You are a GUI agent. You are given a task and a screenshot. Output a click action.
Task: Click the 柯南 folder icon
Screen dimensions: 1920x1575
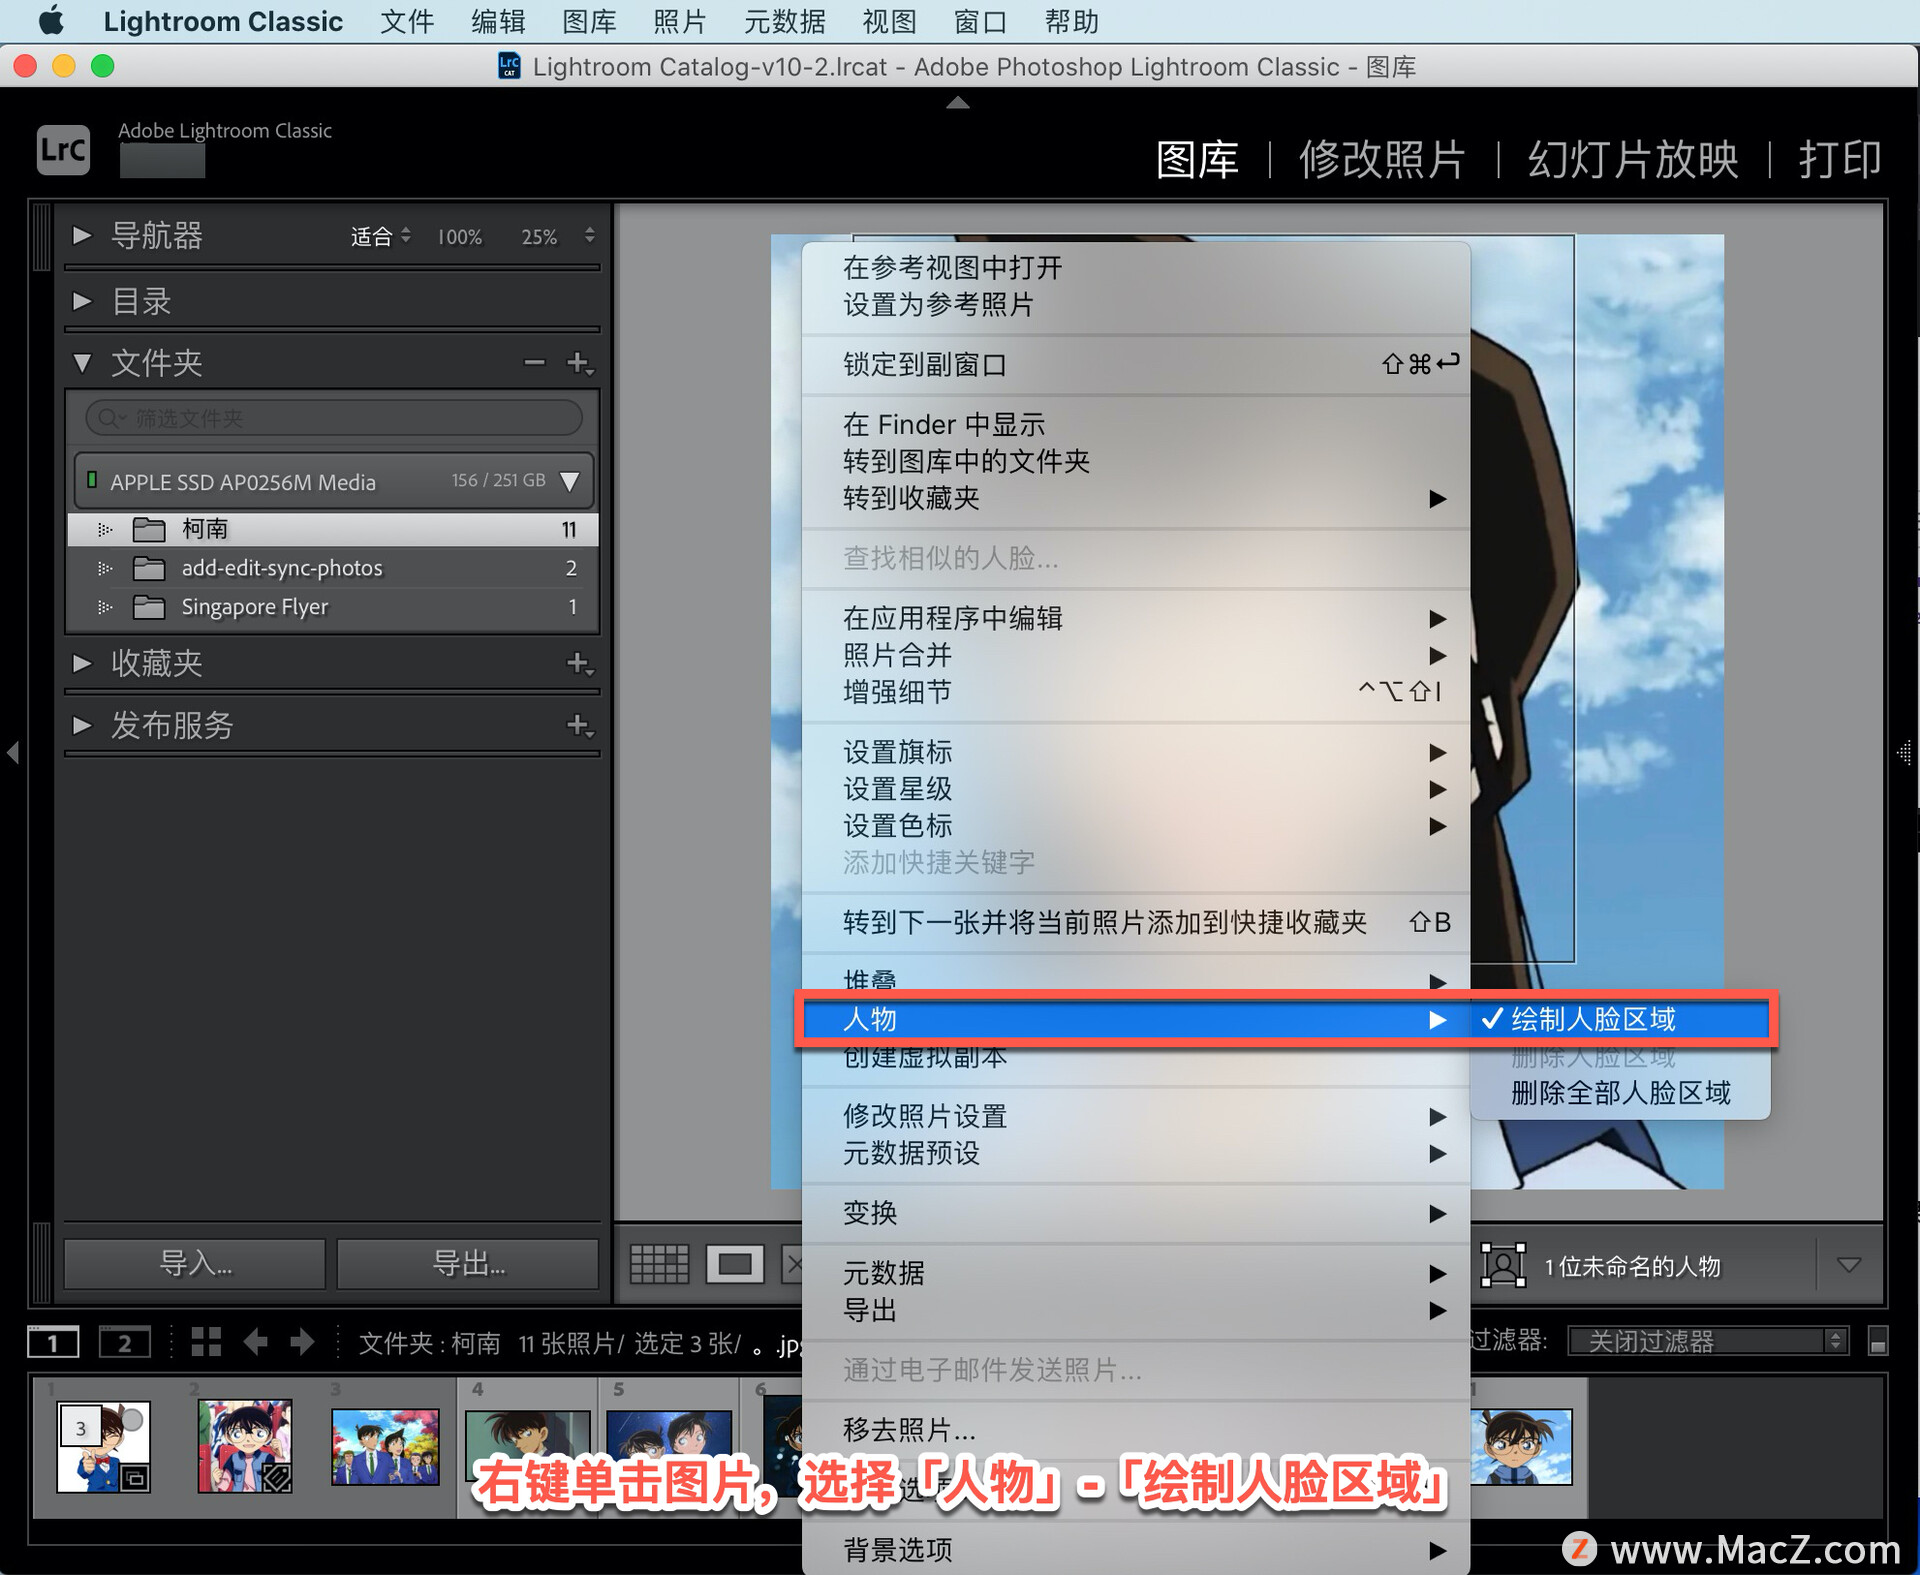(x=149, y=529)
